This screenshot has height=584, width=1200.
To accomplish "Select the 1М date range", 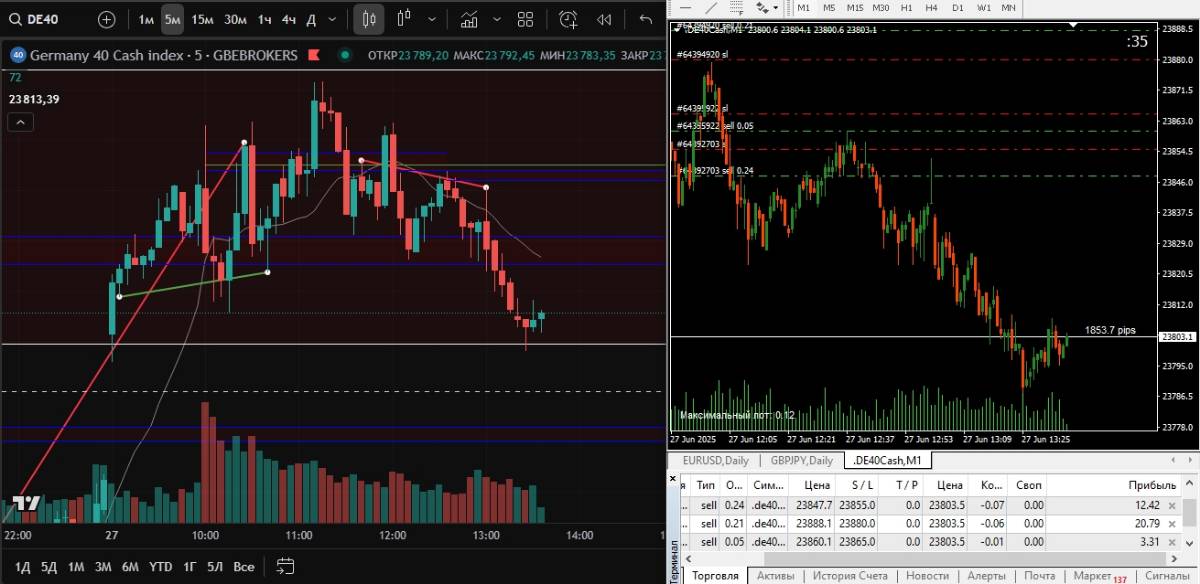I will click(x=76, y=567).
